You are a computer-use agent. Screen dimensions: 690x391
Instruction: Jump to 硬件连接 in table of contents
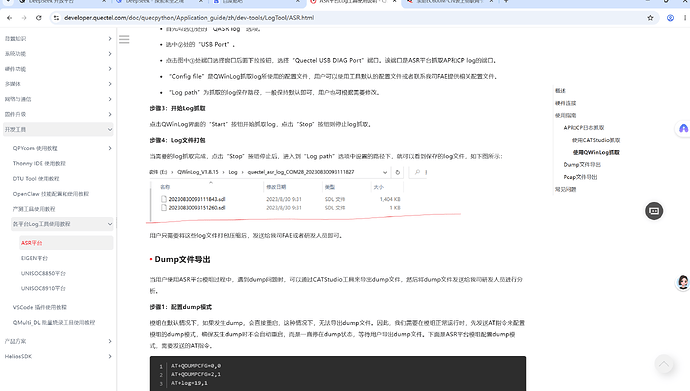coord(565,103)
